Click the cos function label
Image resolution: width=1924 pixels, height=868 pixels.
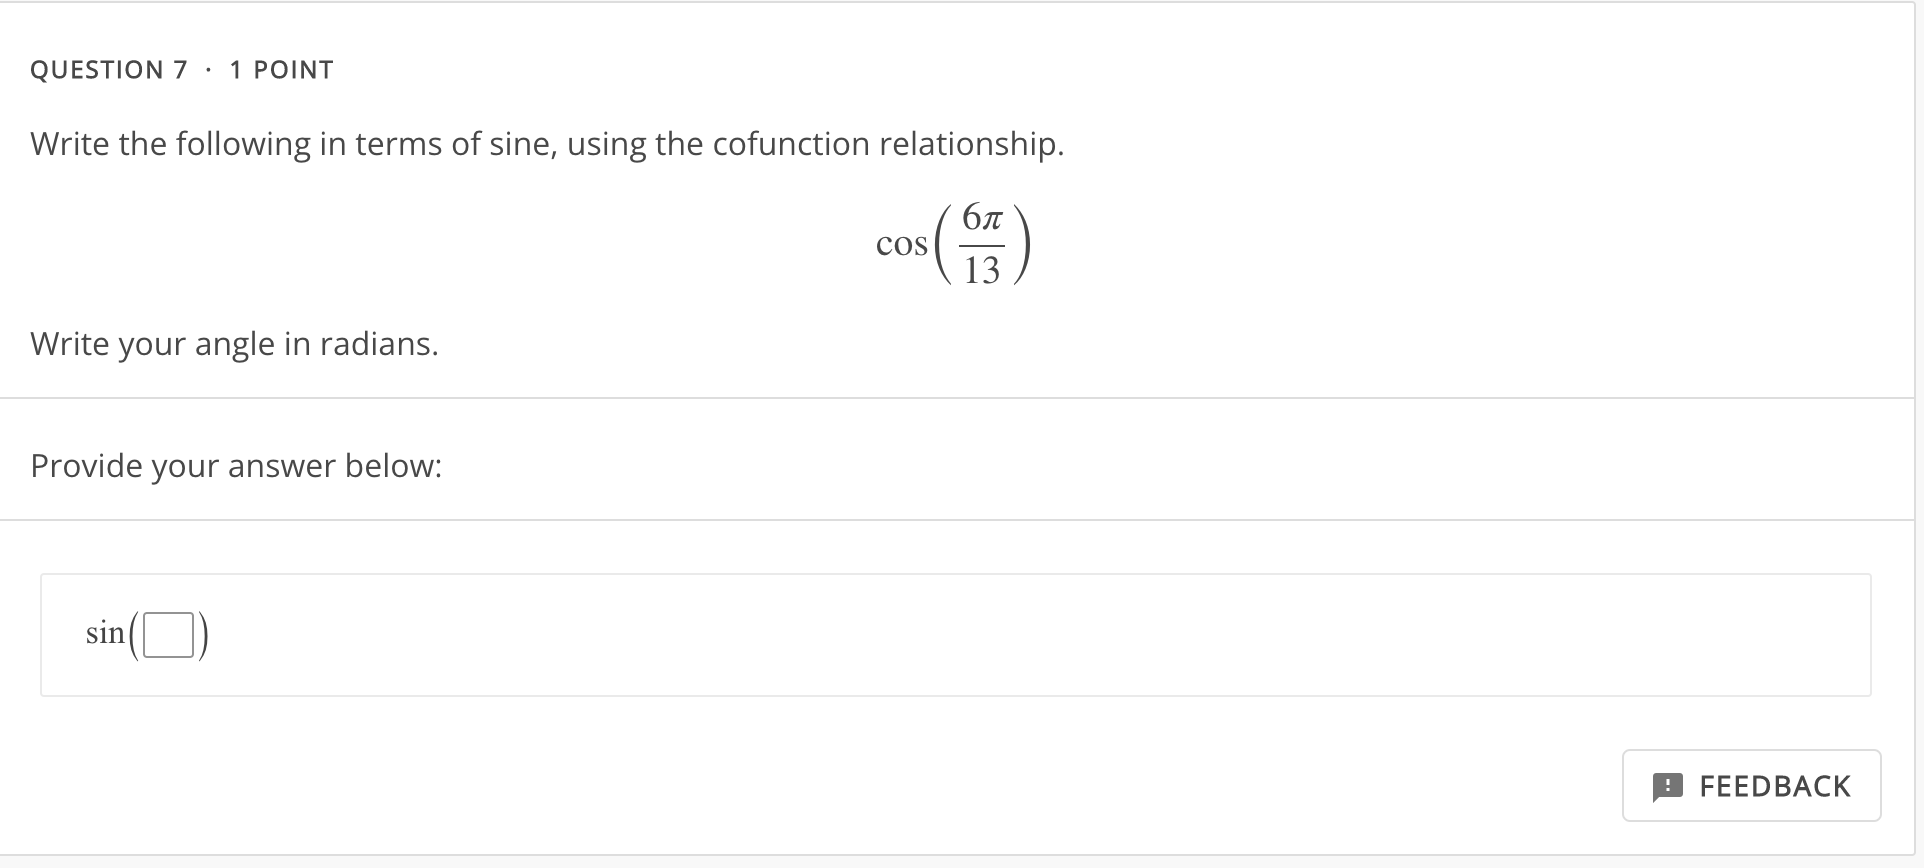901,244
